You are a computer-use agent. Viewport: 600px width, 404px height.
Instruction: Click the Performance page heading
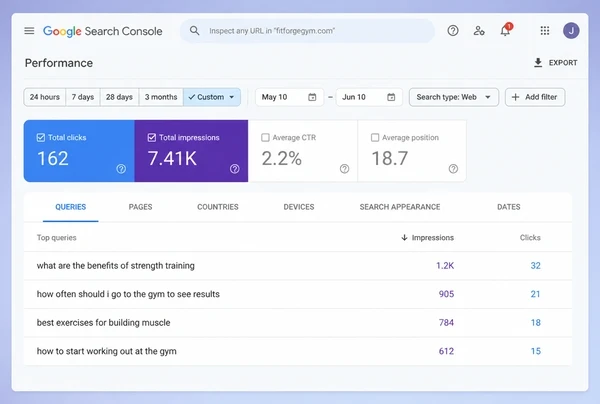coord(59,63)
